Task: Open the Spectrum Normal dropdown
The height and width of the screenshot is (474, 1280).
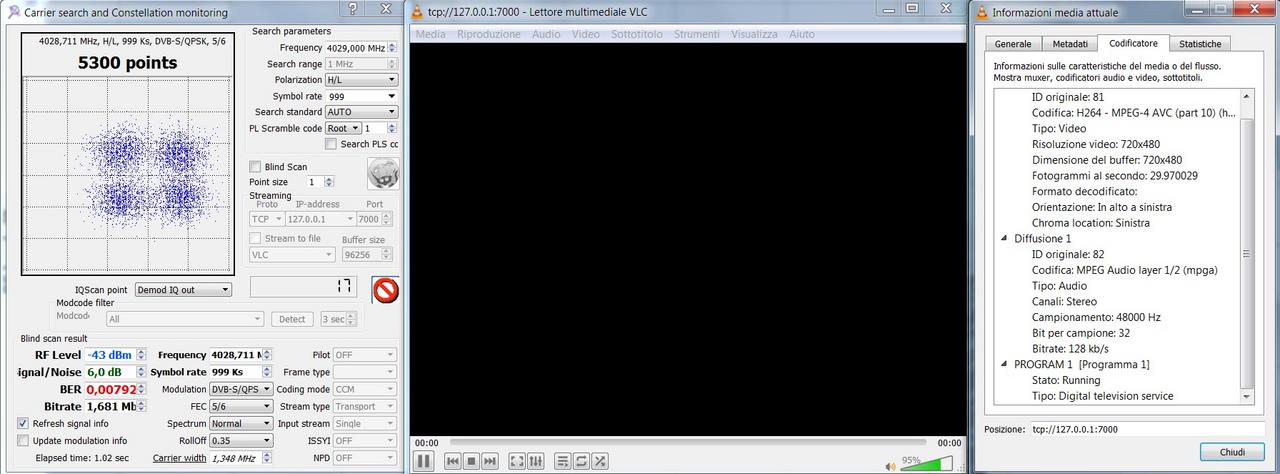Action: 240,423
